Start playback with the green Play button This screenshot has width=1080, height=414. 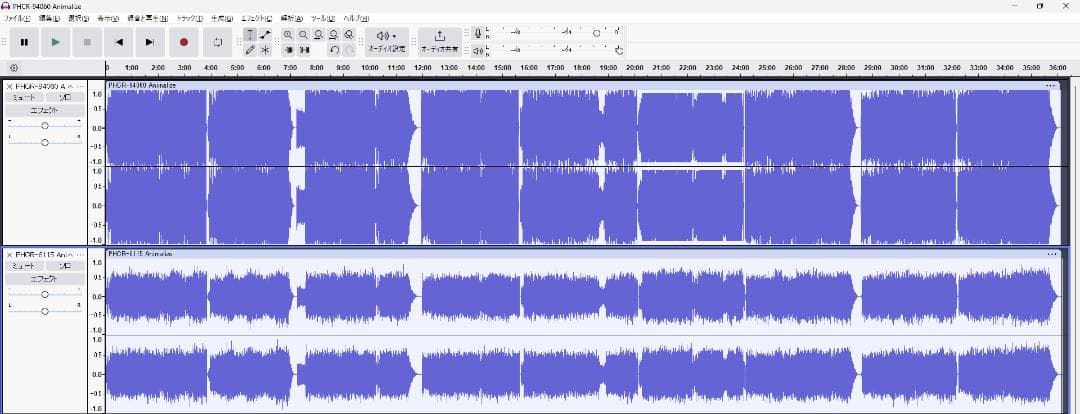coord(56,42)
